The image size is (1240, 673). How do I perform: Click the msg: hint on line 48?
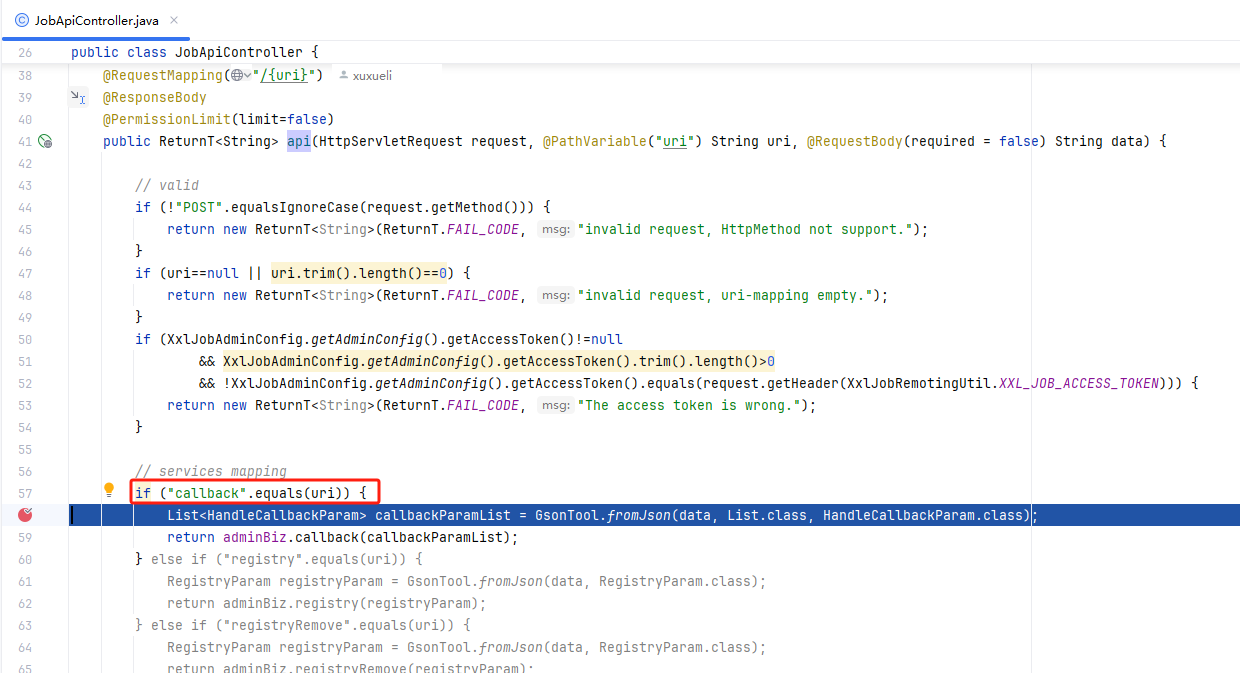554,296
